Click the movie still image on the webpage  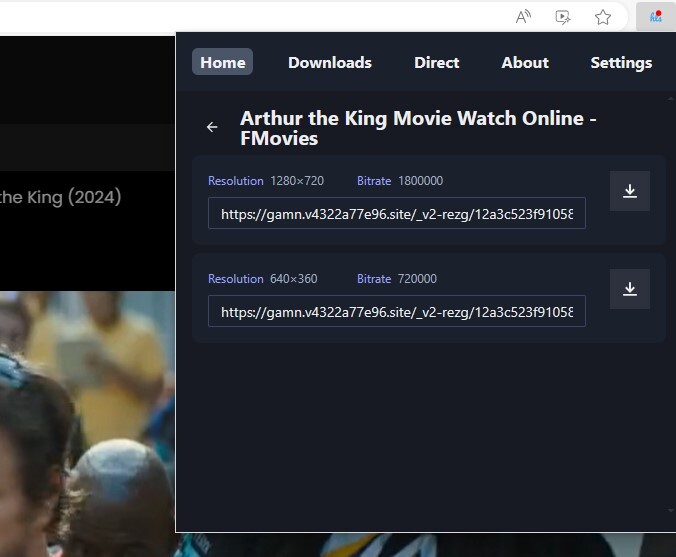coord(87,423)
